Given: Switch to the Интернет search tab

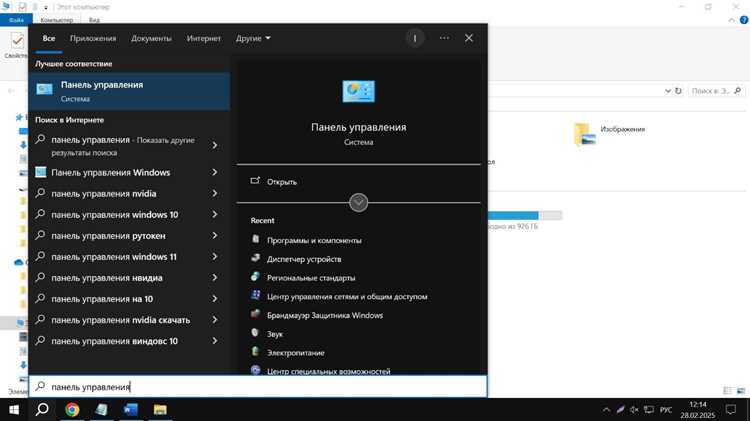Looking at the screenshot, I should (204, 38).
